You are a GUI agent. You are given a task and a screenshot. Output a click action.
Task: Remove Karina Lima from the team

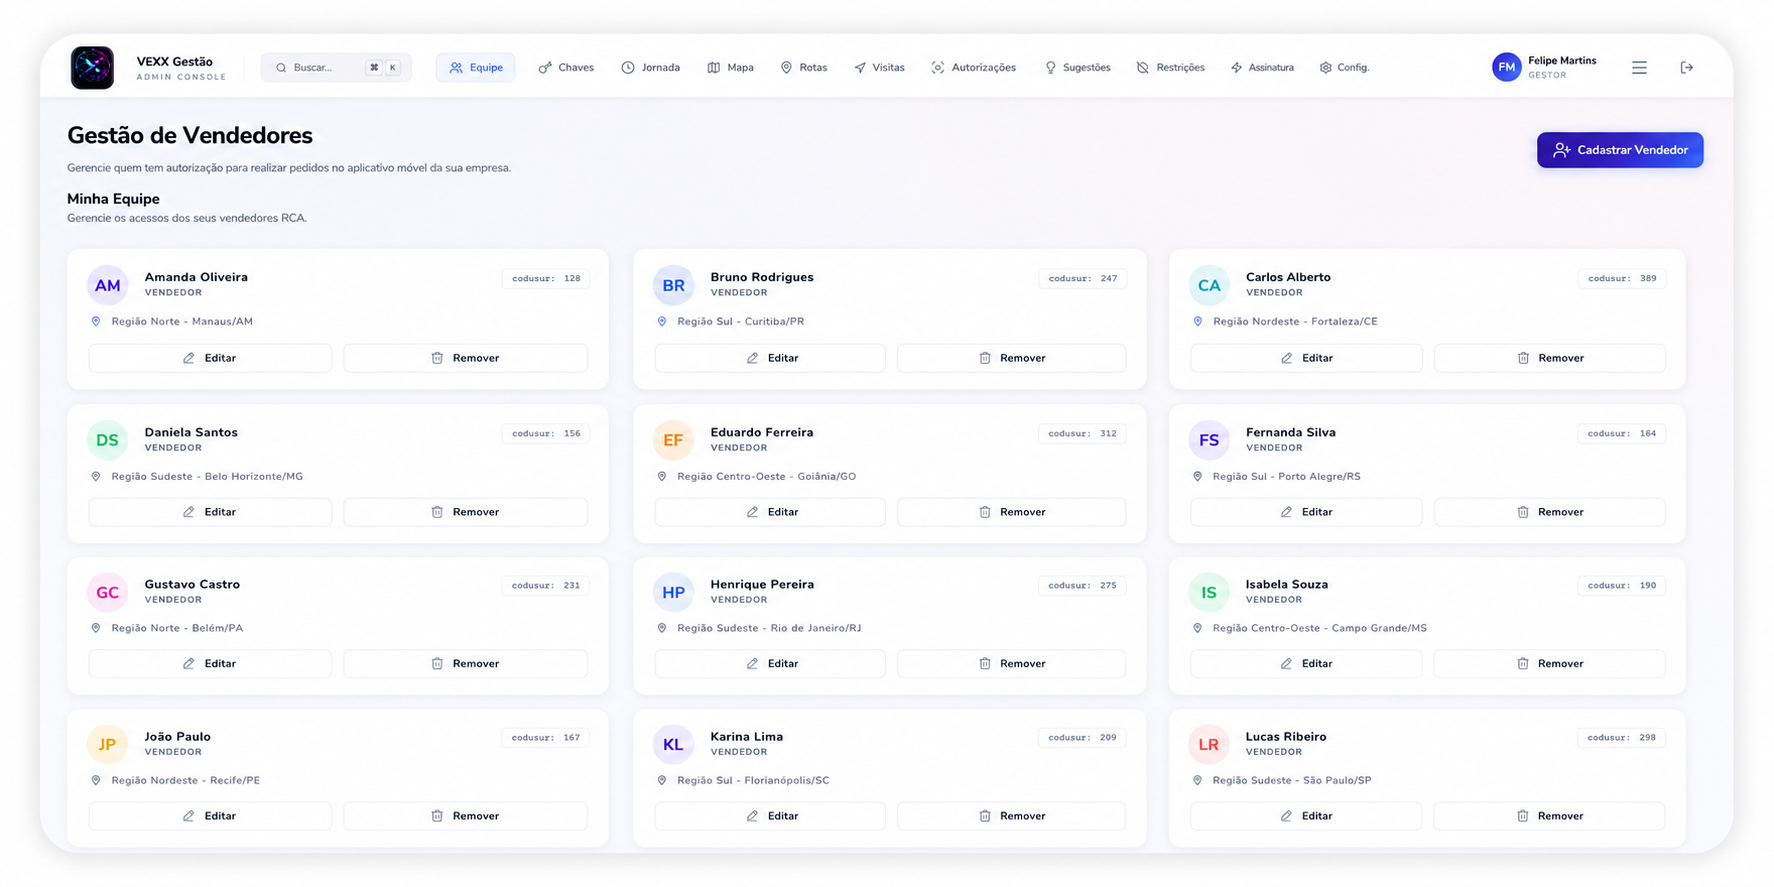coord(1011,816)
